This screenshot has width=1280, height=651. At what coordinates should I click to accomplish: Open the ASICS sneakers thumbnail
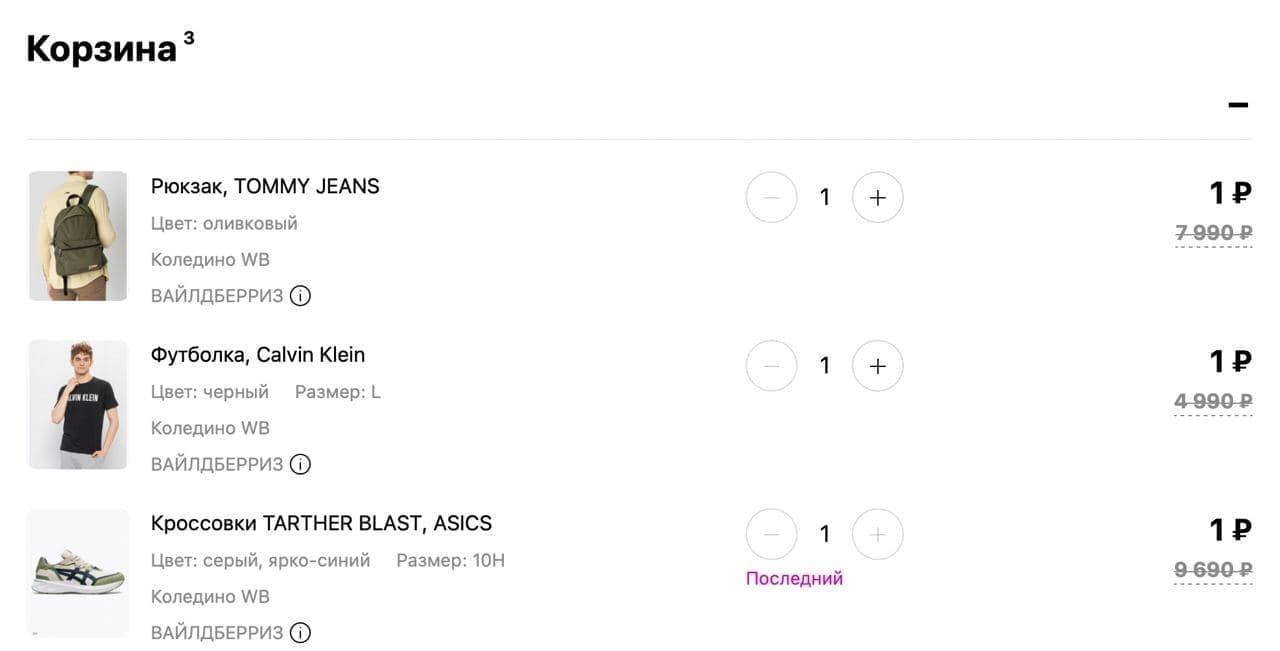pyautogui.click(x=78, y=573)
